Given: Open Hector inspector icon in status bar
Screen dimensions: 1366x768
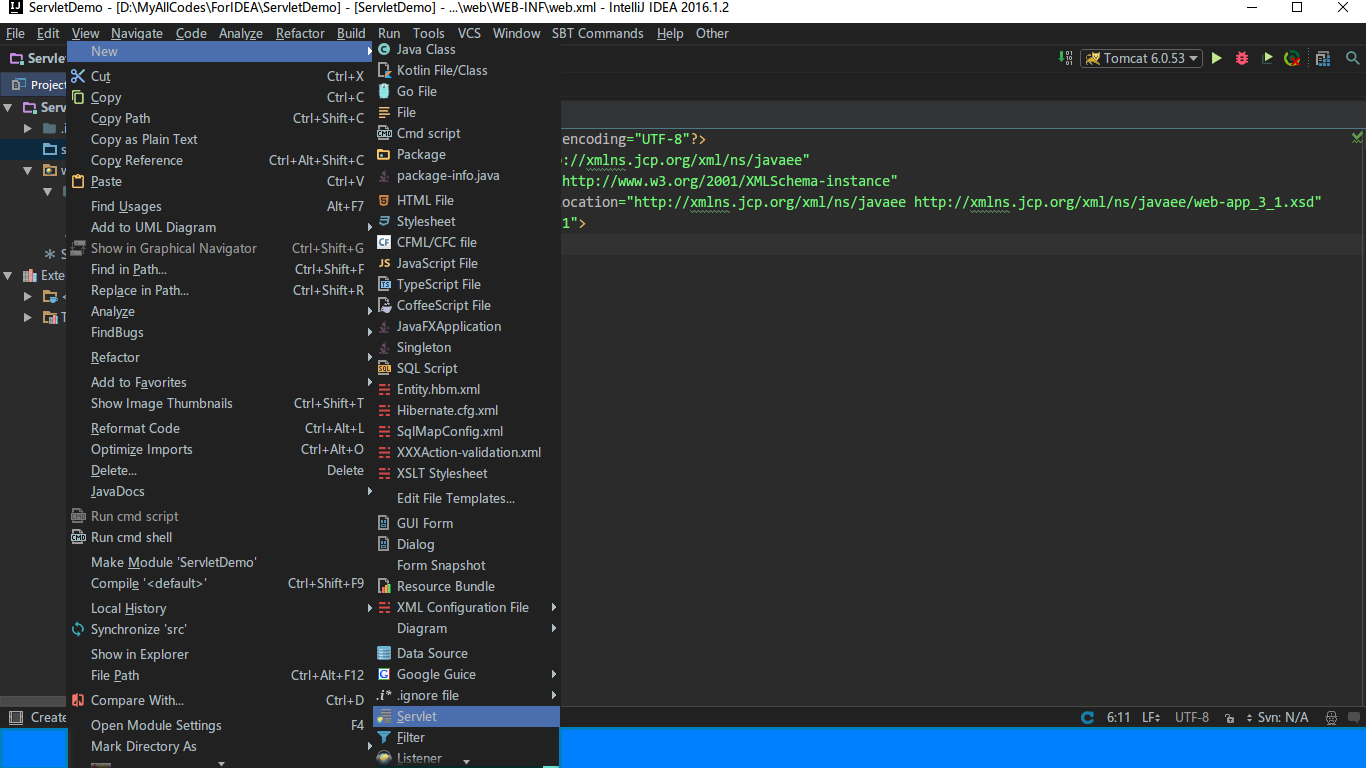Looking at the screenshot, I should (1331, 717).
